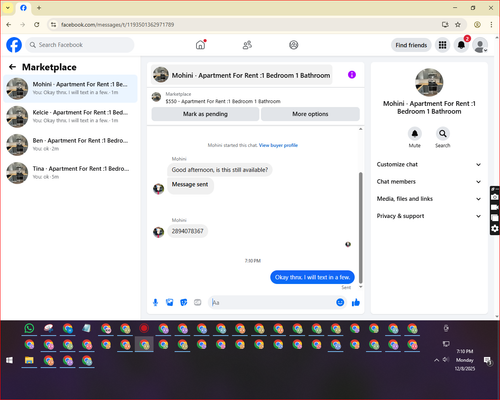Go back with the browser back arrow
Screen dimensions: 500x400
[9, 24]
